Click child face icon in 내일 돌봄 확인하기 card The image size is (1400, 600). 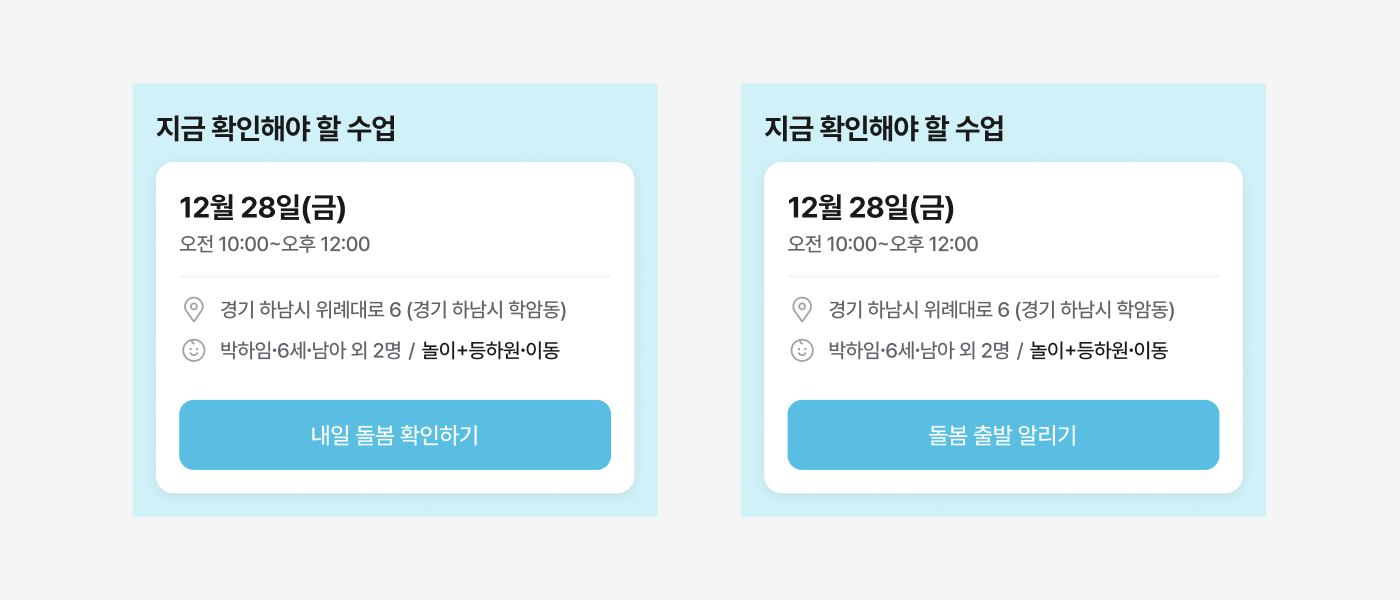click(x=194, y=350)
